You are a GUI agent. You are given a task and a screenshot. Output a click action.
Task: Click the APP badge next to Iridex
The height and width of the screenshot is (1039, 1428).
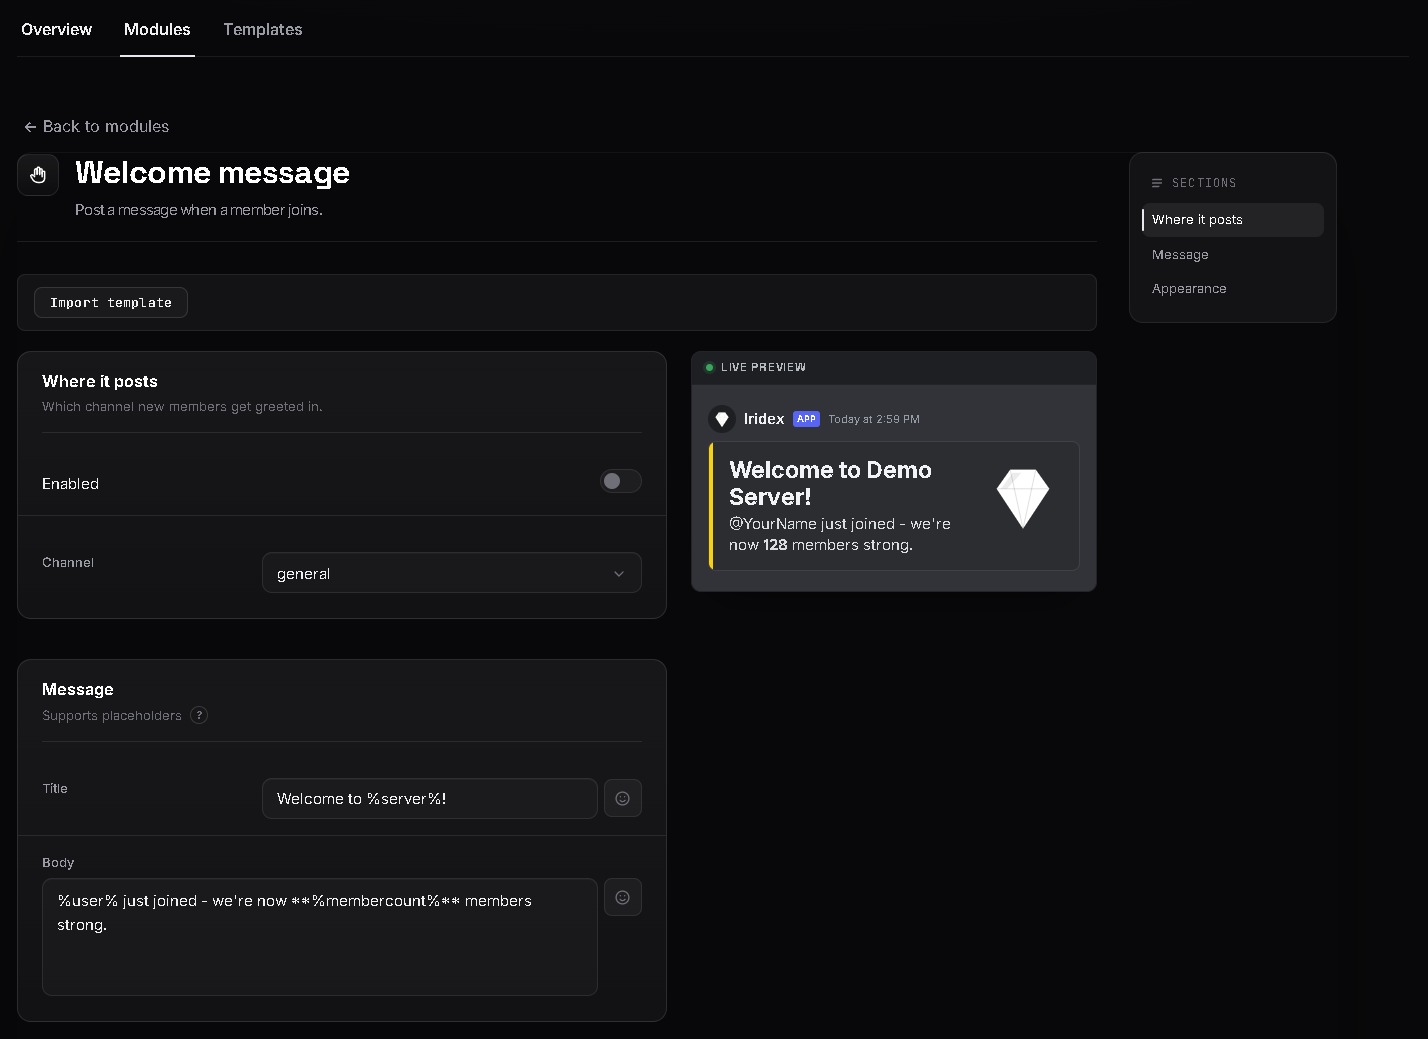coord(806,419)
